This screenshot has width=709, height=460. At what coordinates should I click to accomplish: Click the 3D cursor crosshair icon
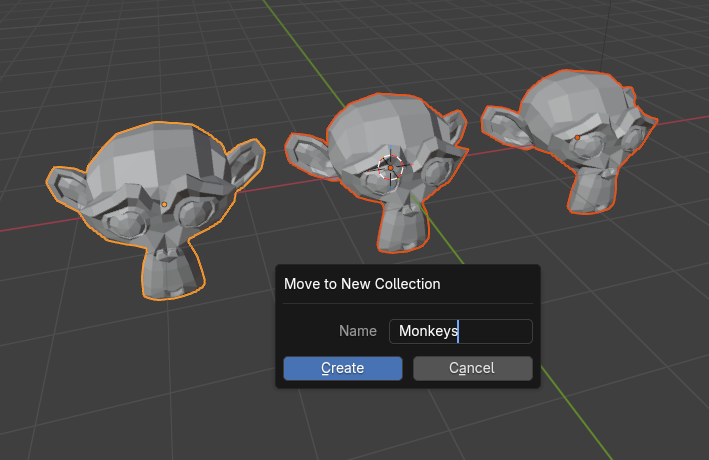click(x=390, y=168)
